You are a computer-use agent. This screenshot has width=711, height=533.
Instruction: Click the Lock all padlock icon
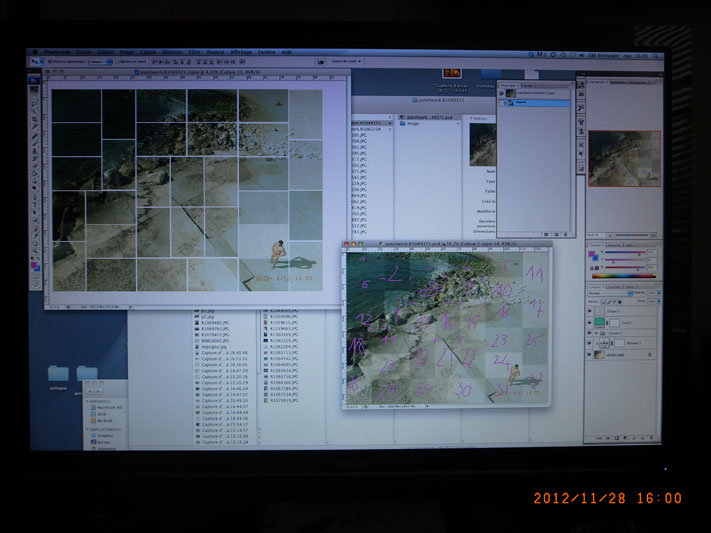click(619, 302)
